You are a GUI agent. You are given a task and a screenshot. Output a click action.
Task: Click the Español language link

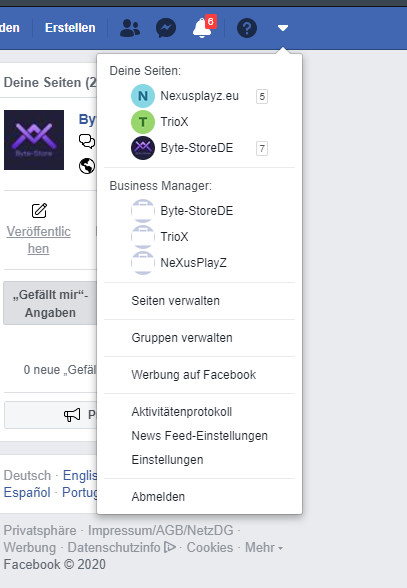(27, 492)
